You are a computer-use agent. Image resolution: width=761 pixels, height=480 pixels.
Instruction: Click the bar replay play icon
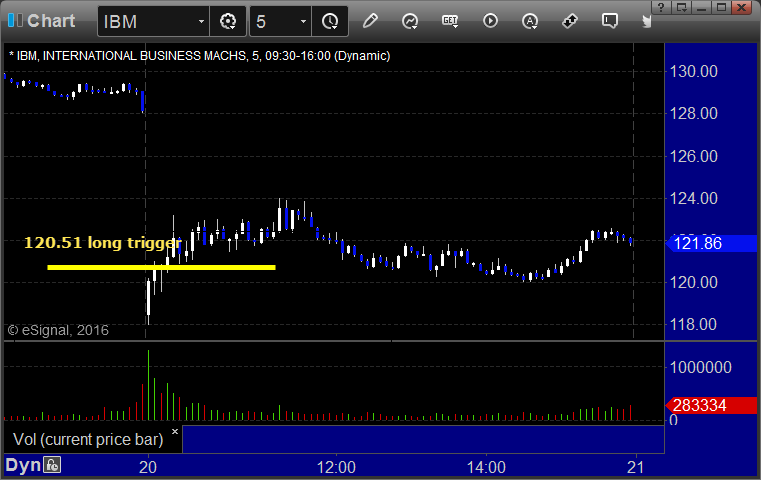click(x=490, y=21)
